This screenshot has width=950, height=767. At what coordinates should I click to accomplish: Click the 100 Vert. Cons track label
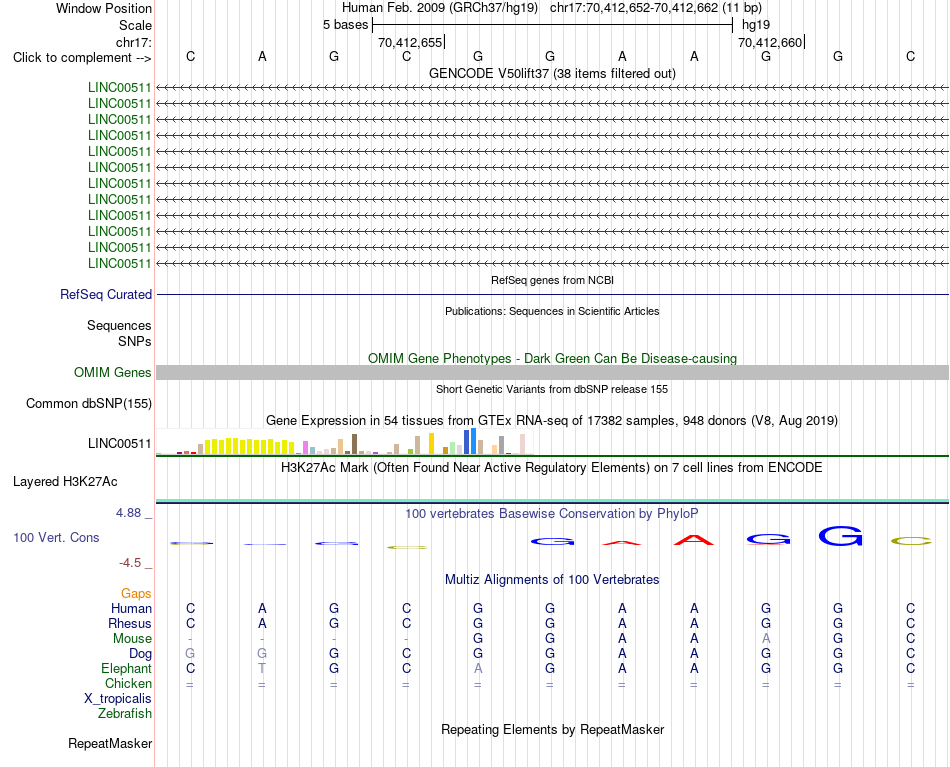coord(56,537)
